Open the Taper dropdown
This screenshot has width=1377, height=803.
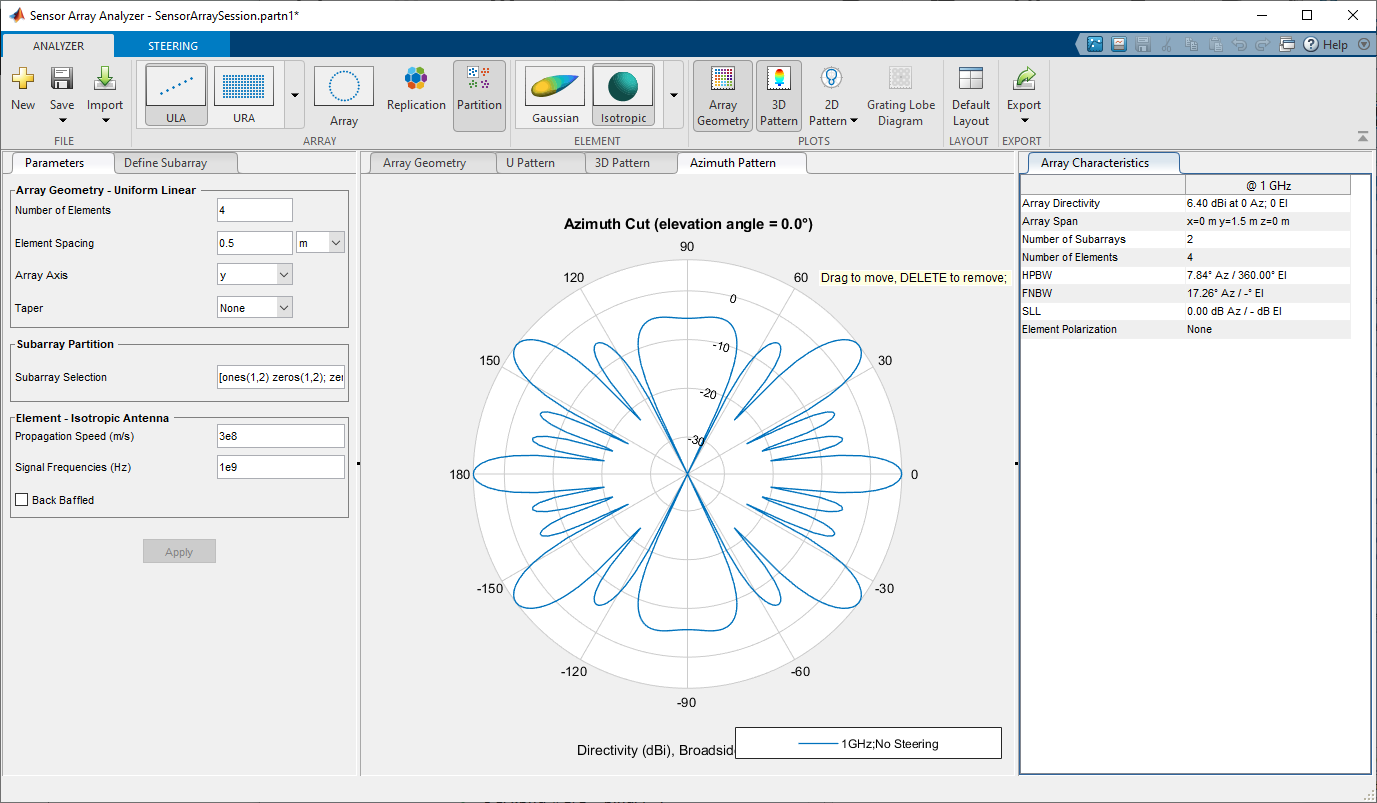point(255,308)
